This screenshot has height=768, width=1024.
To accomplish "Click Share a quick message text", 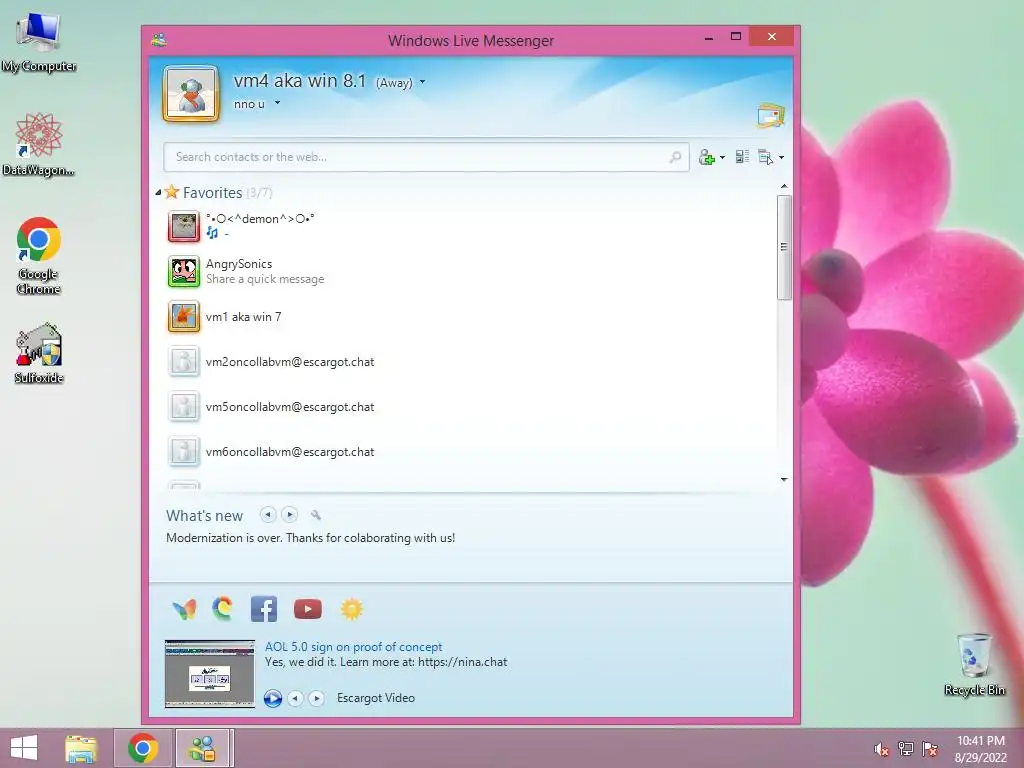I will tap(265, 279).
